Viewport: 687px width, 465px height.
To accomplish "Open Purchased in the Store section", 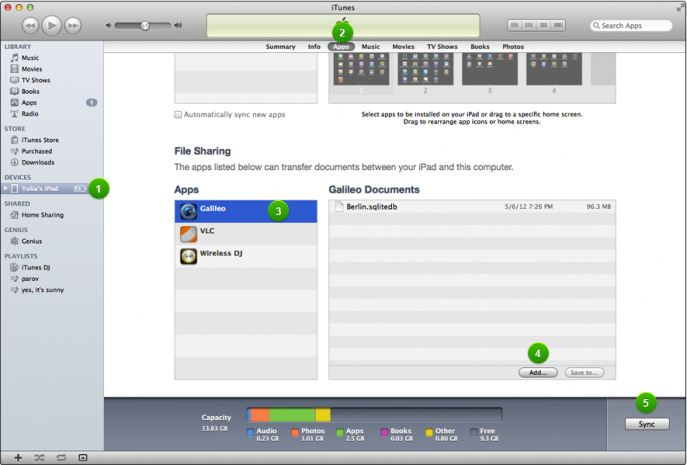I will [36, 151].
